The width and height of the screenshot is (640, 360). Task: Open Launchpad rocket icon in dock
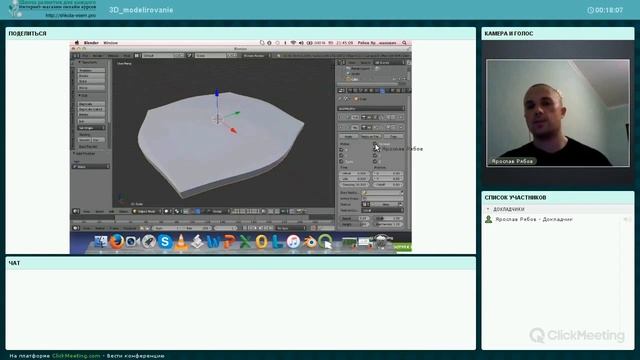149,242
